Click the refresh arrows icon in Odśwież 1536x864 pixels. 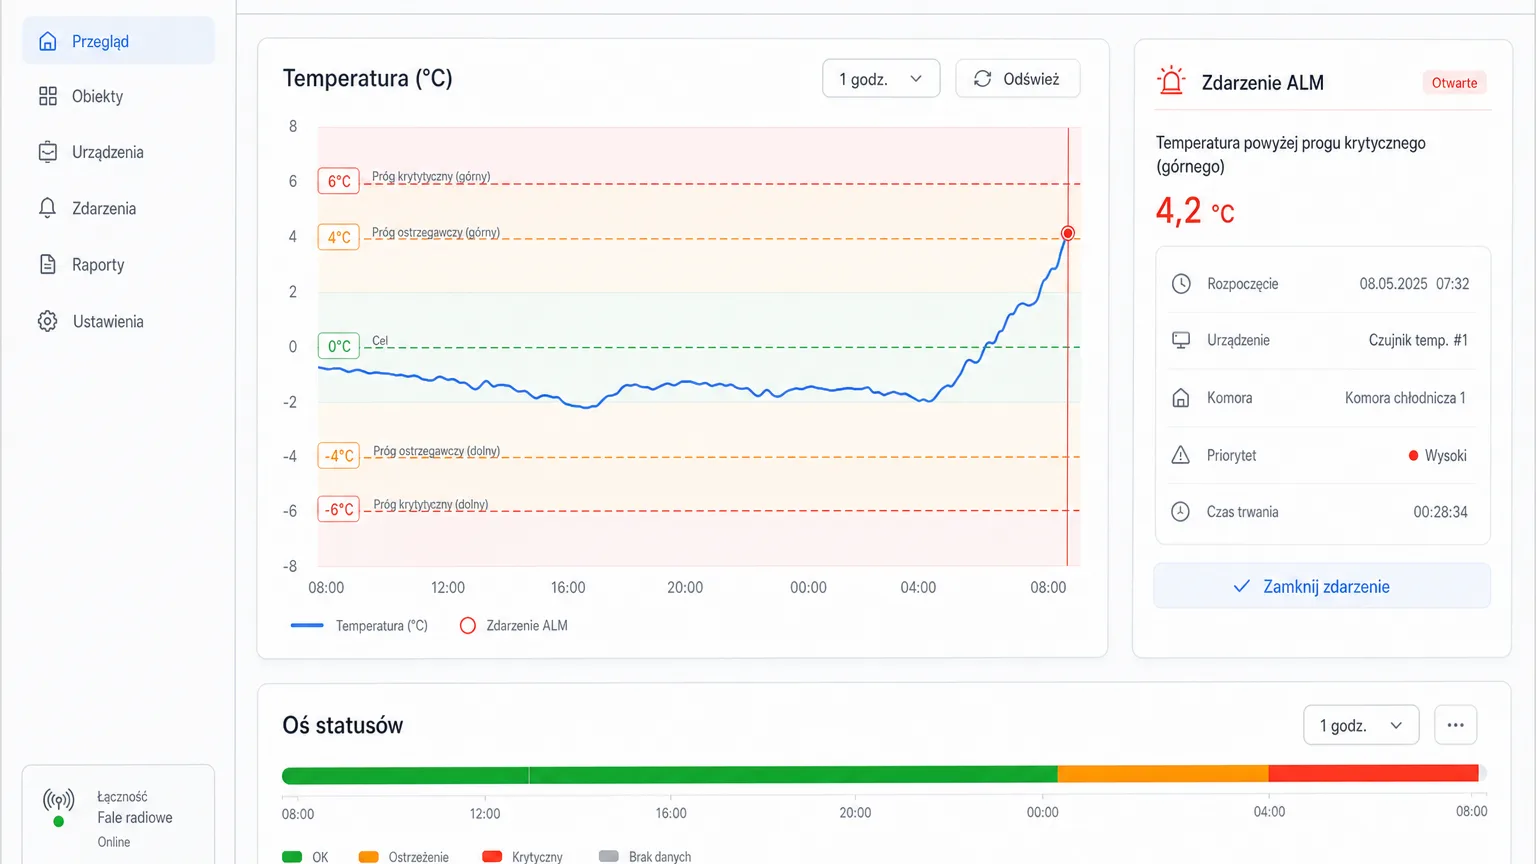(x=983, y=78)
